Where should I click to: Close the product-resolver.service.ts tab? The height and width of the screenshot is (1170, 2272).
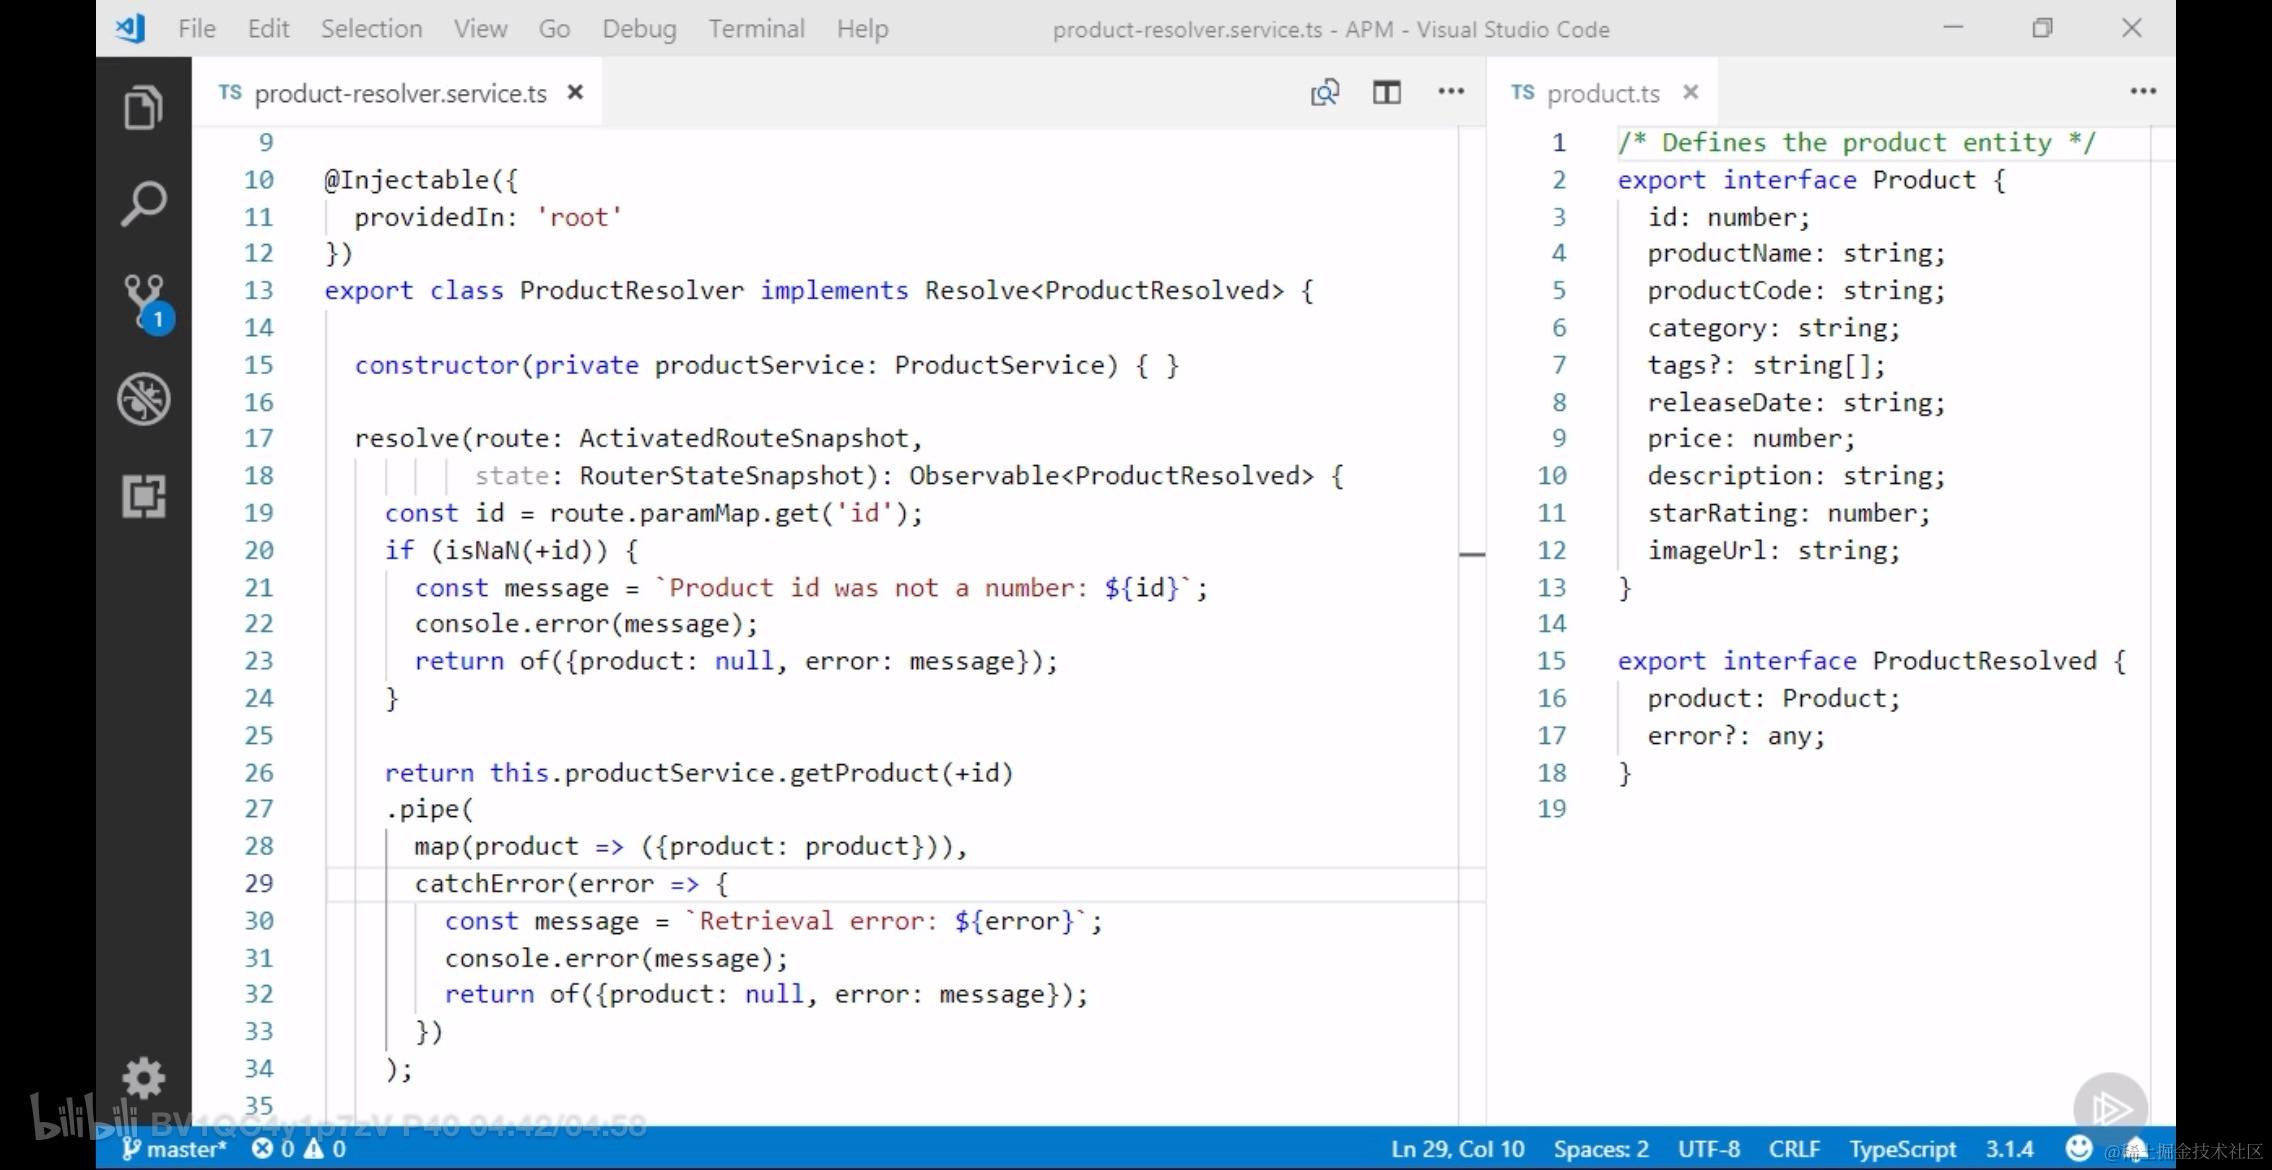tap(575, 92)
